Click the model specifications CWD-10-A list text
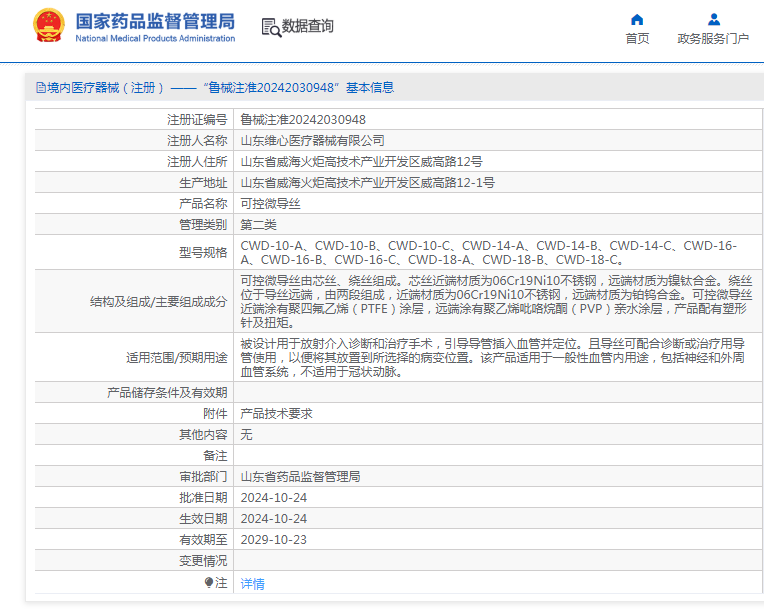The width and height of the screenshot is (764, 609). click(x=489, y=252)
